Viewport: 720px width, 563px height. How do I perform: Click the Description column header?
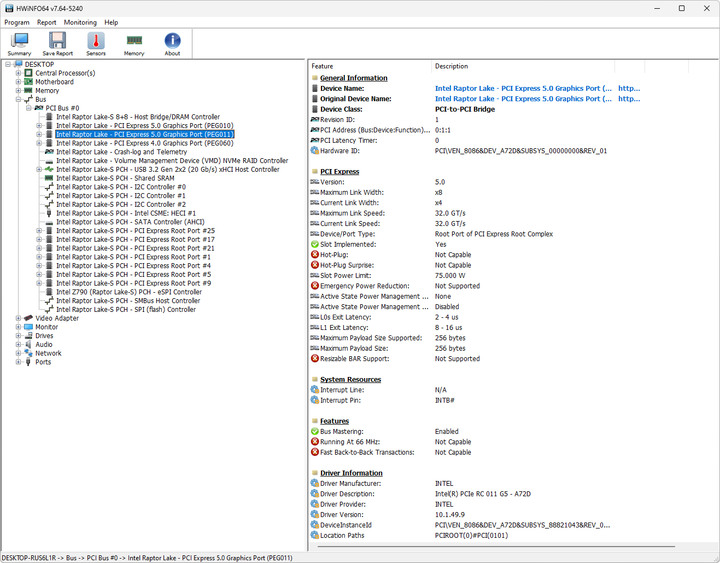tap(523, 66)
